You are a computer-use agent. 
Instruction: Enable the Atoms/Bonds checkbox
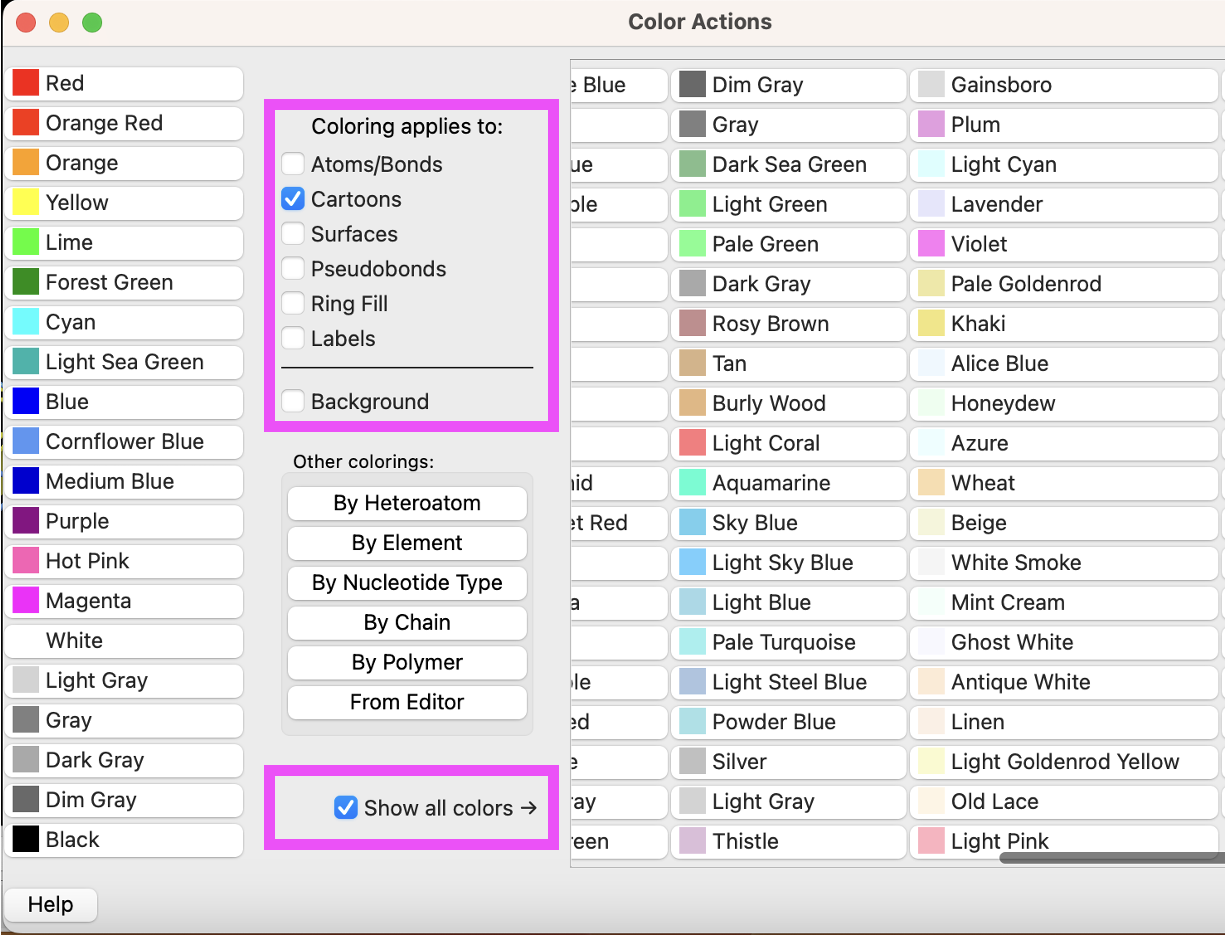[293, 164]
